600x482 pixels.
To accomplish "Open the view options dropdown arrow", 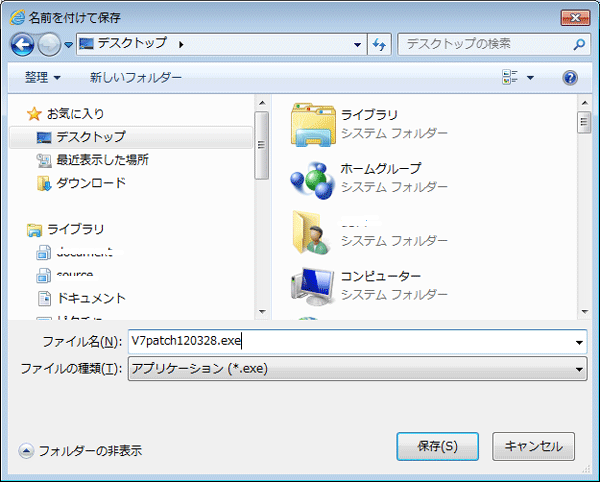I will [530, 78].
